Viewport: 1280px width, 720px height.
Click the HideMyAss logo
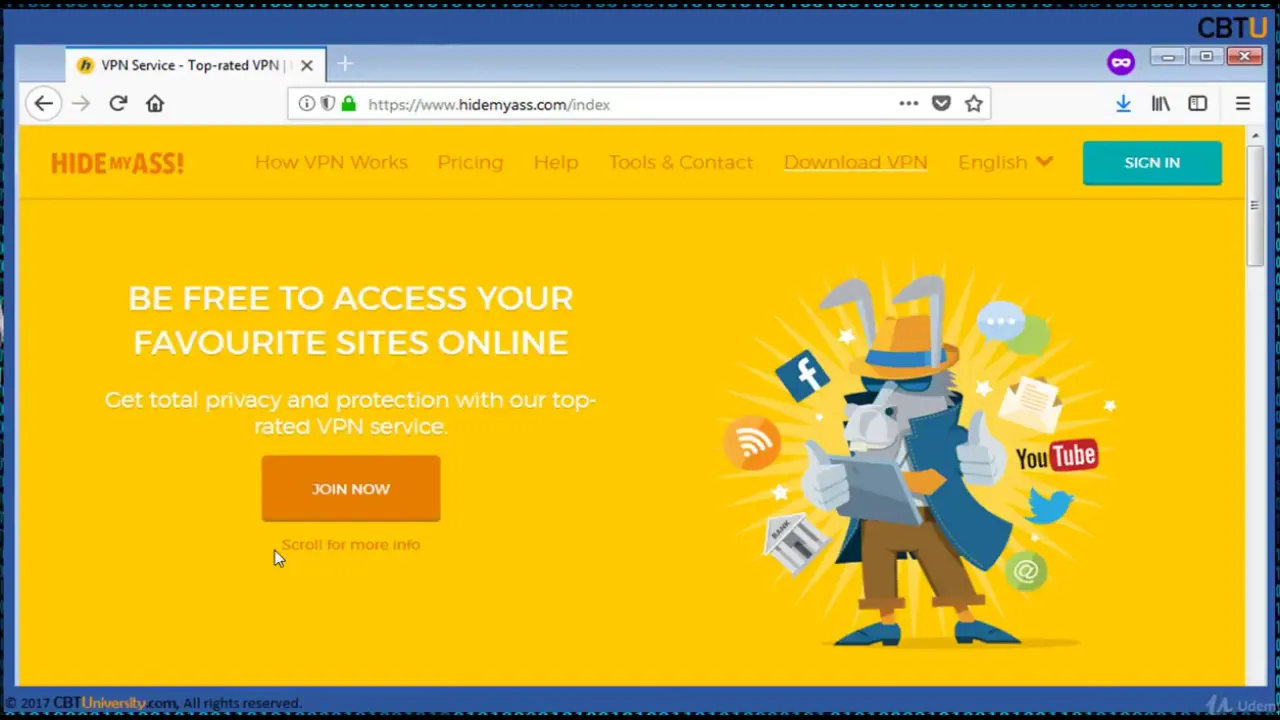(117, 163)
